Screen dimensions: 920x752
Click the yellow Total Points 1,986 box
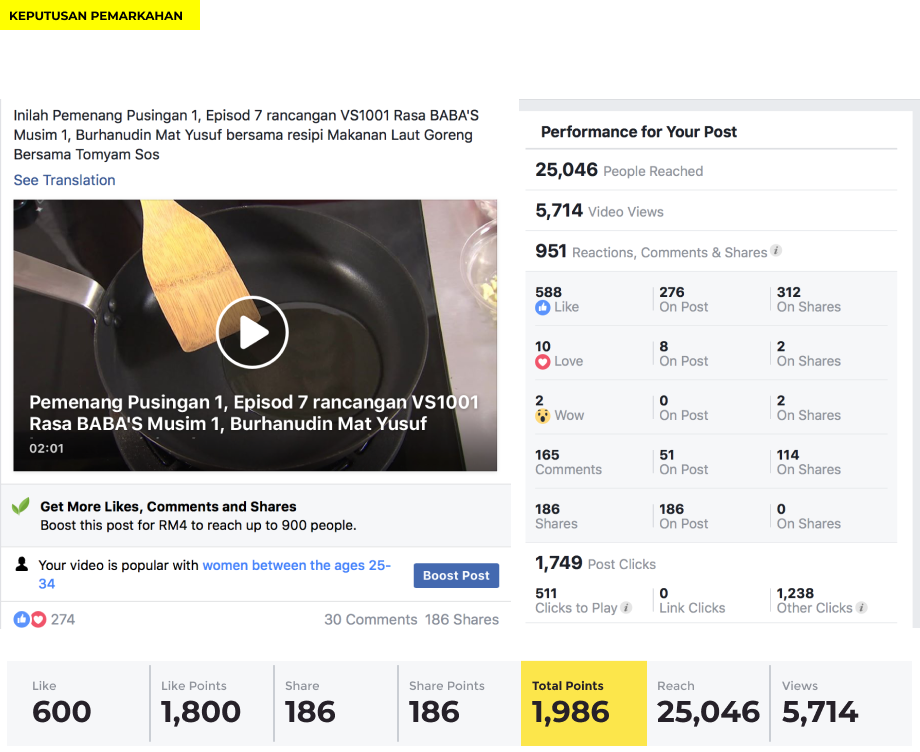coord(584,703)
